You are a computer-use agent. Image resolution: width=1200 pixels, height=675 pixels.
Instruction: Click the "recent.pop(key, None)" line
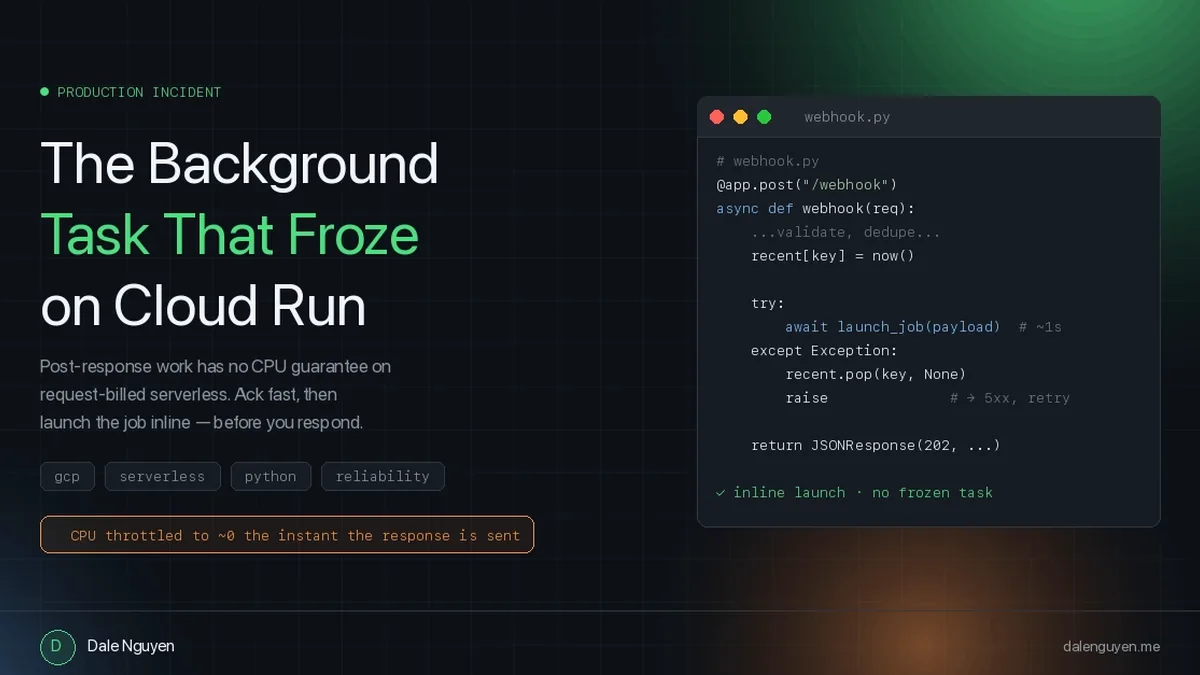pyautogui.click(x=876, y=374)
